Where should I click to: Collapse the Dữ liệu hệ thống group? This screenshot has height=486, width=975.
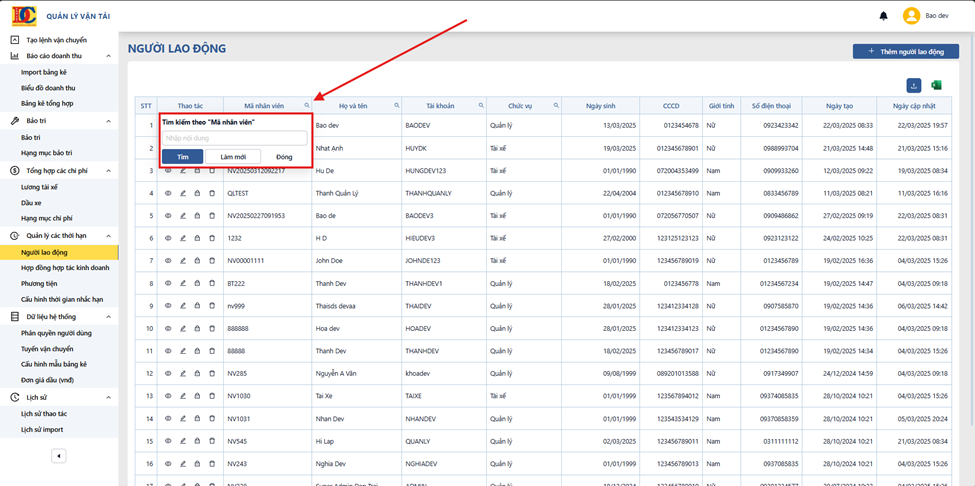108,316
